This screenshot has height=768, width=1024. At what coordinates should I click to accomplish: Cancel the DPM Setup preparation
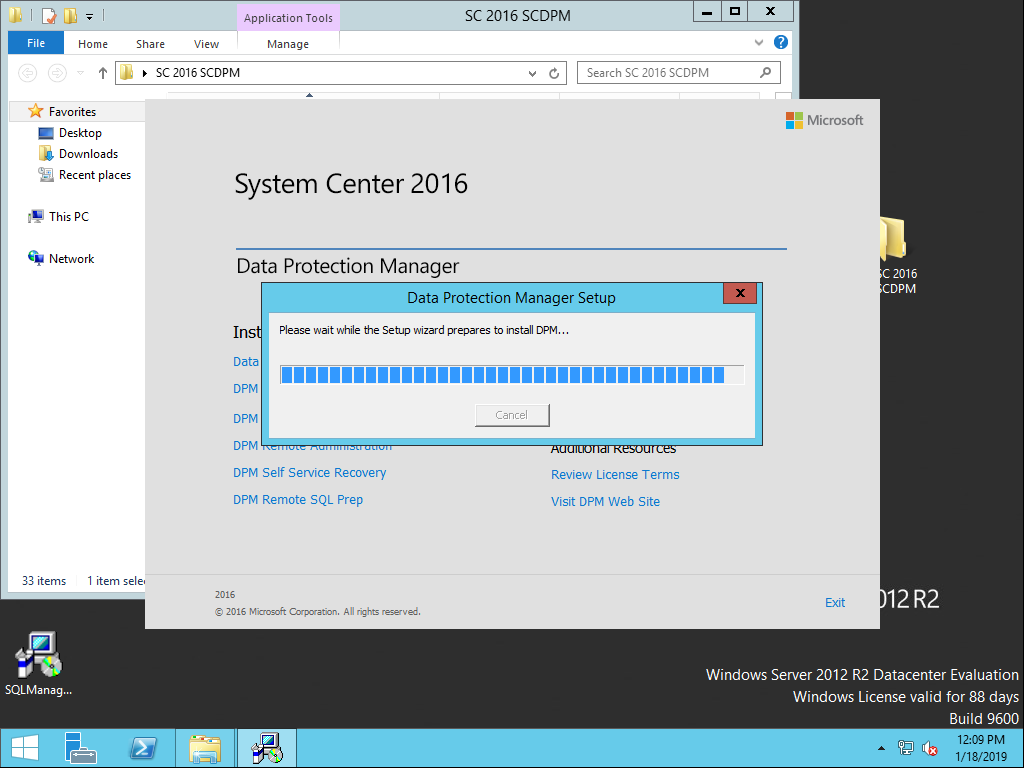511,414
